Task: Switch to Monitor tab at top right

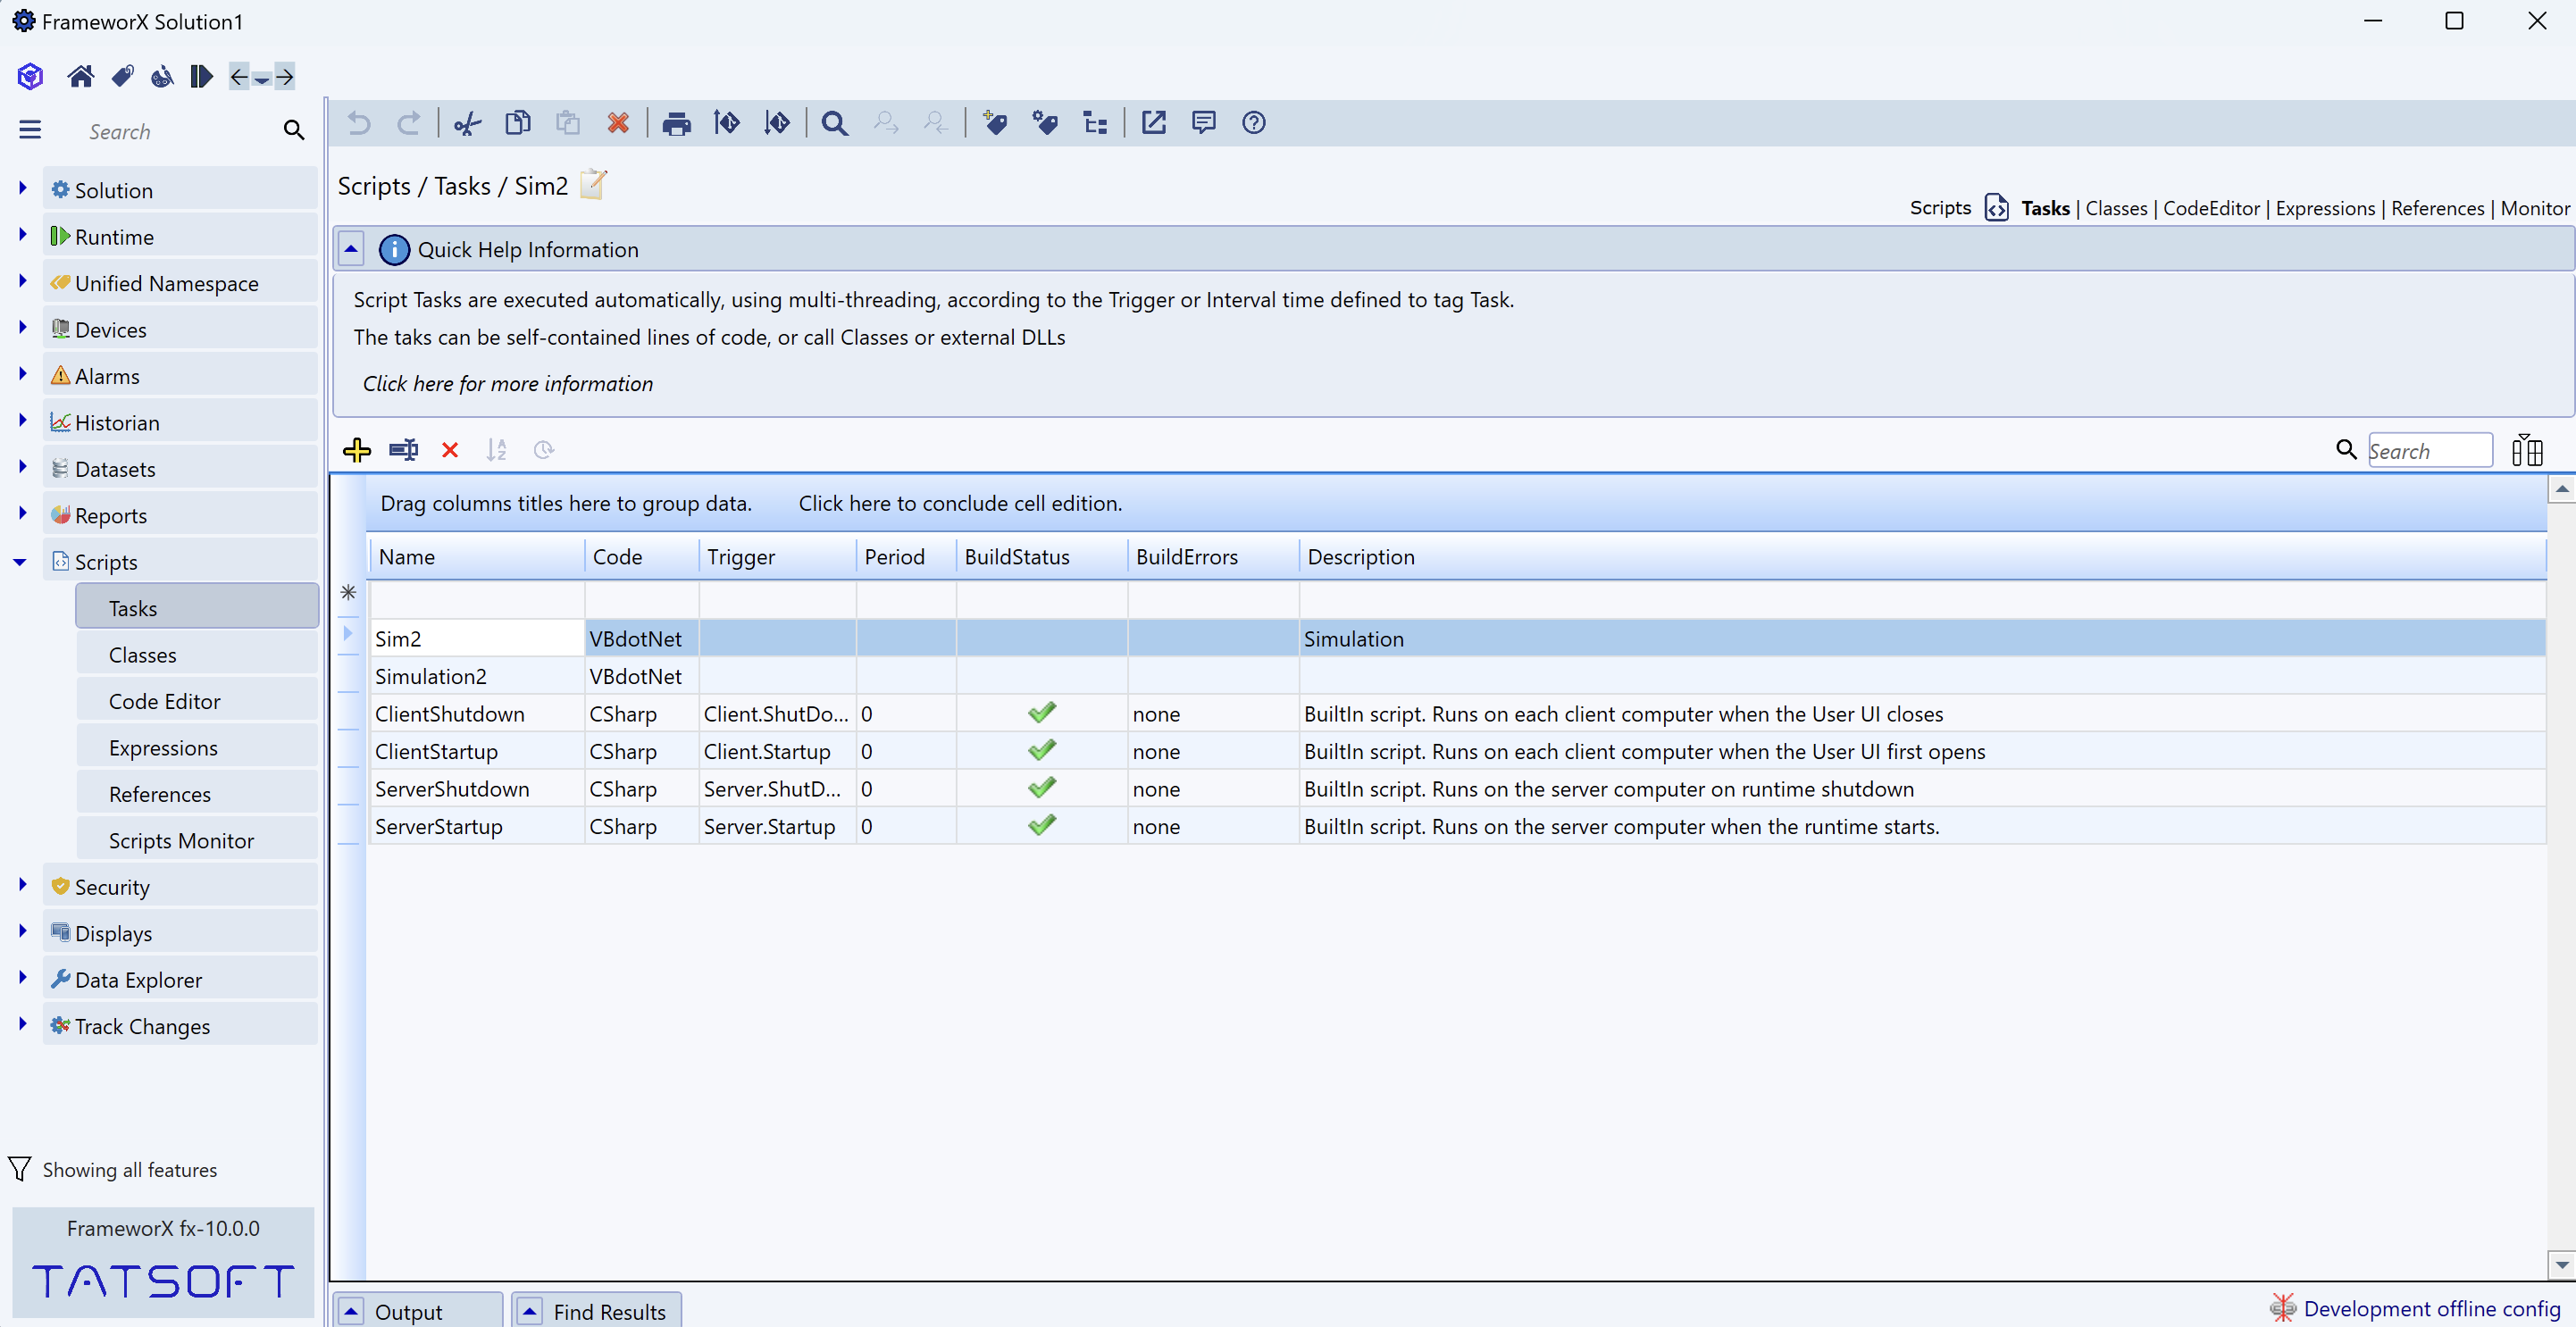Action: click(x=2535, y=208)
